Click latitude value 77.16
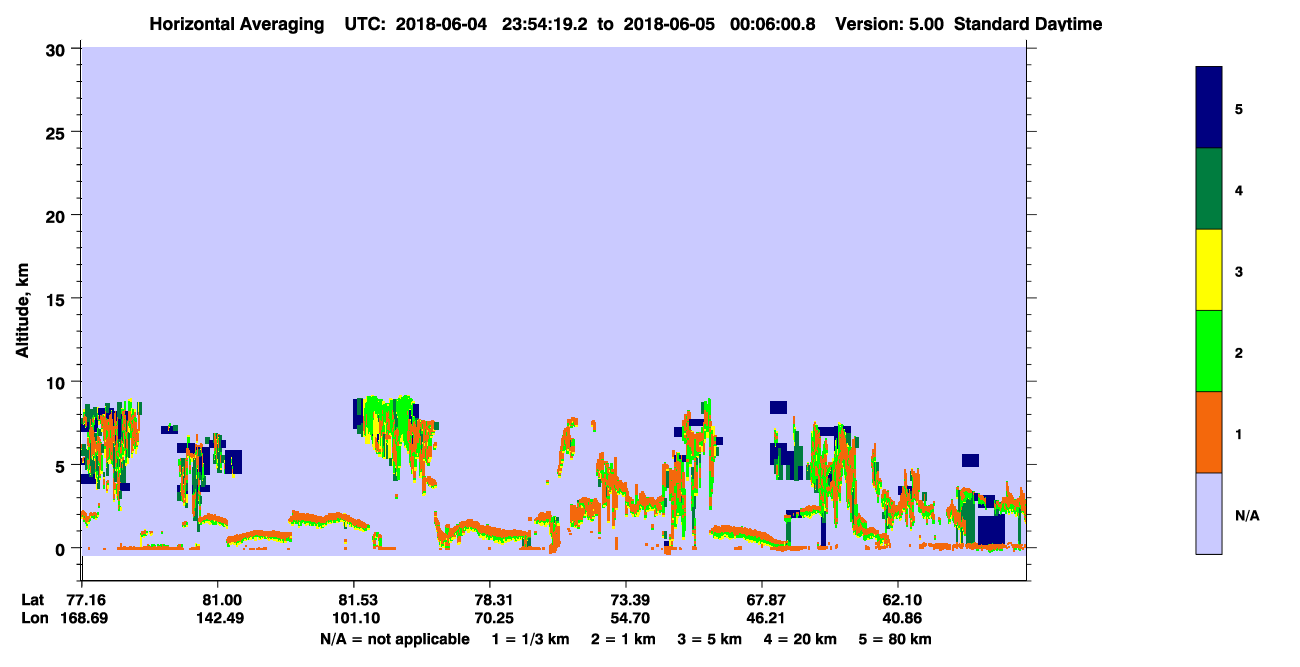The height and width of the screenshot is (667, 1300). pos(86,599)
